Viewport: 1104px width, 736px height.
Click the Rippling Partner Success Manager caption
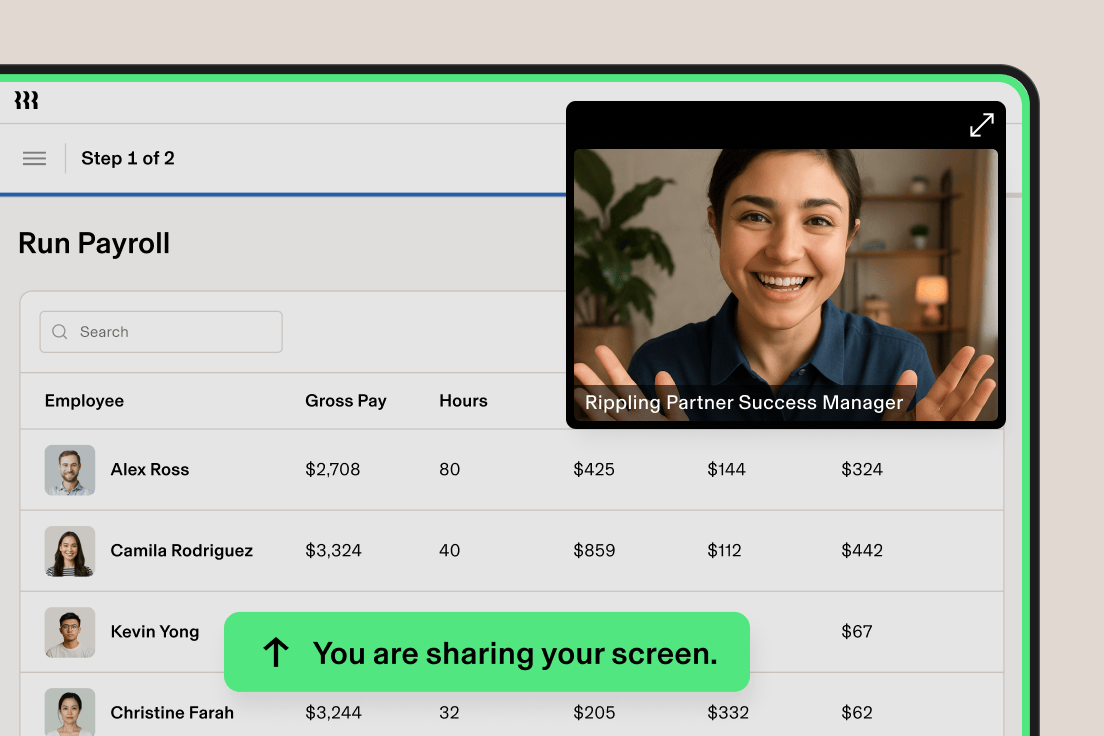point(744,403)
